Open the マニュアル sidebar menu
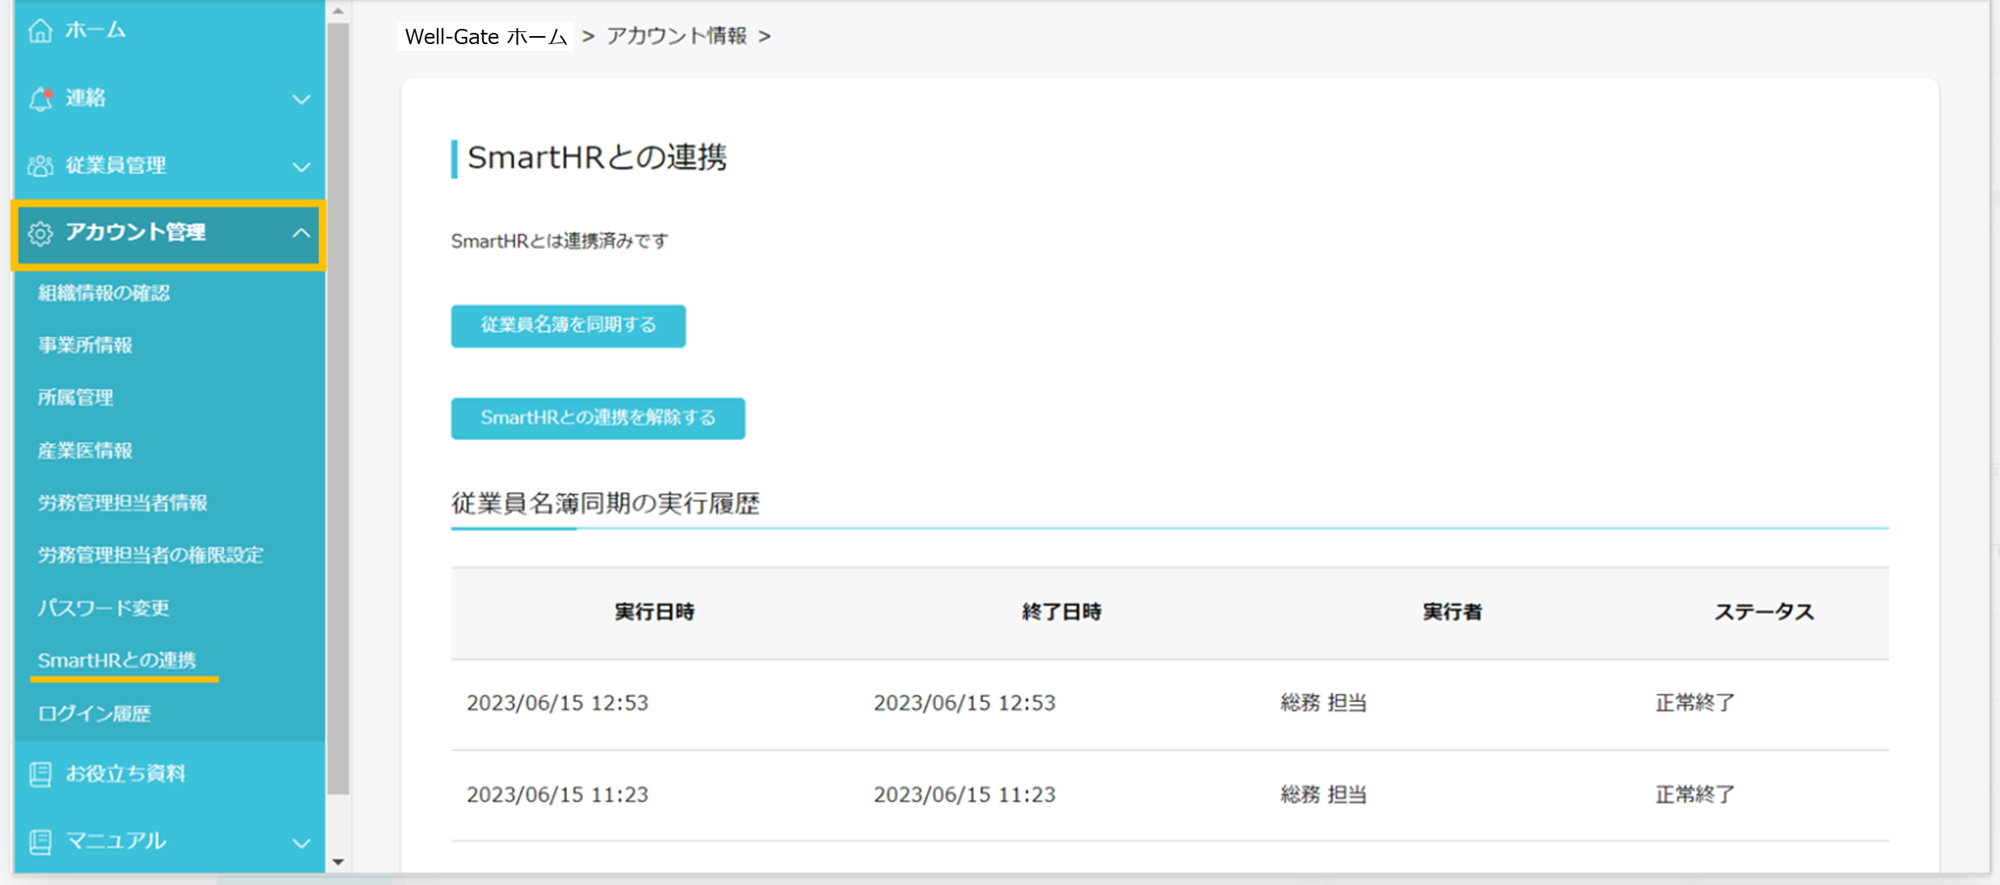The width and height of the screenshot is (2000, 885). [170, 841]
